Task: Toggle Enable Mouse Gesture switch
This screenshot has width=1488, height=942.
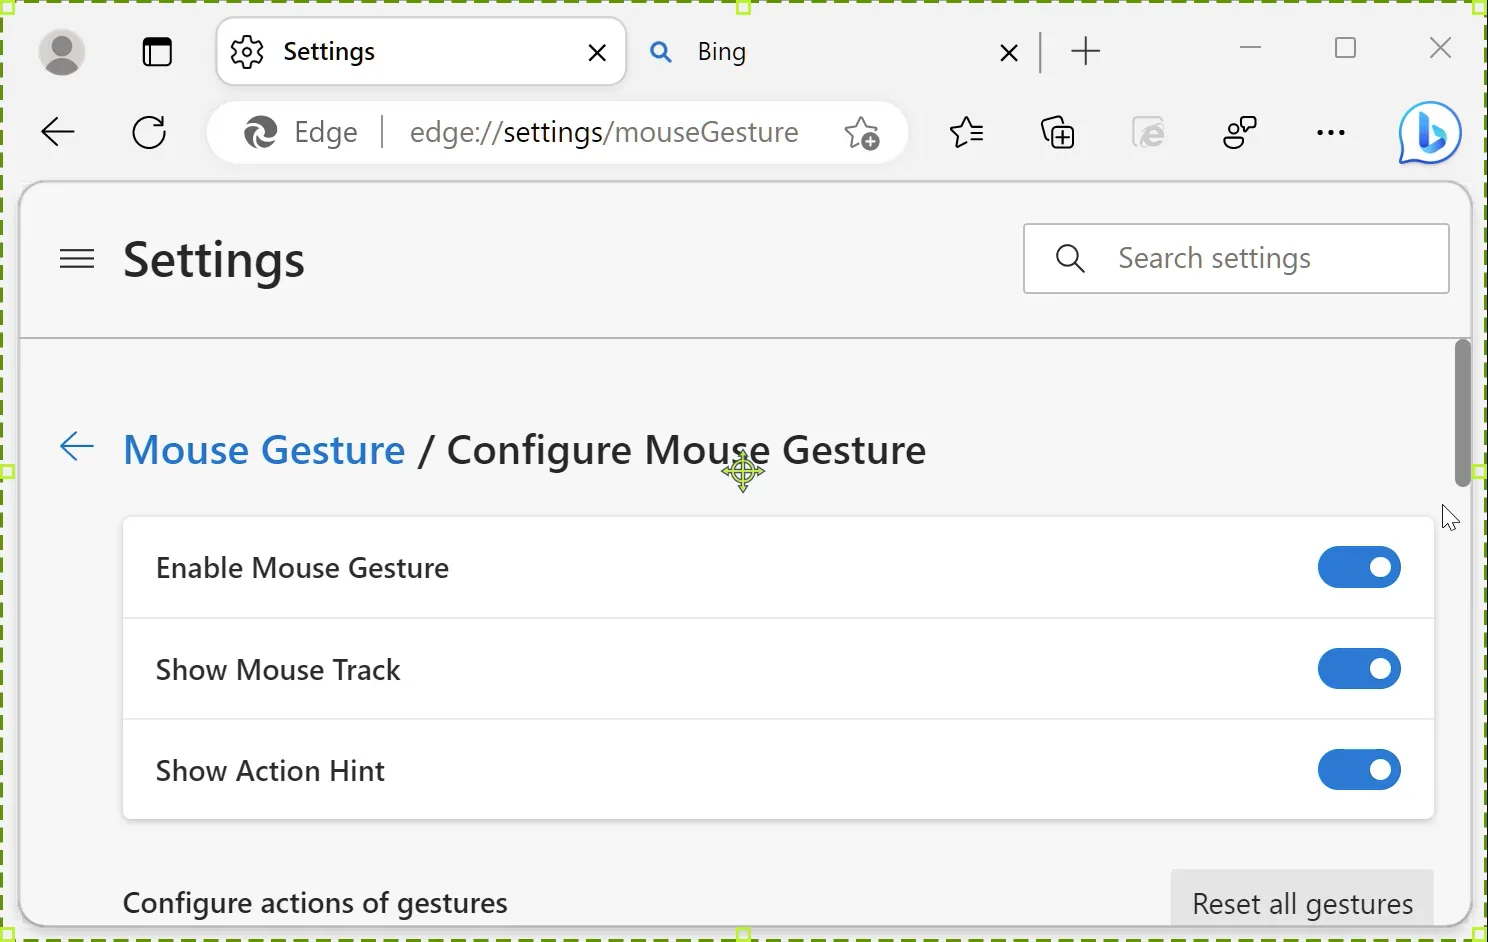Action: point(1359,568)
